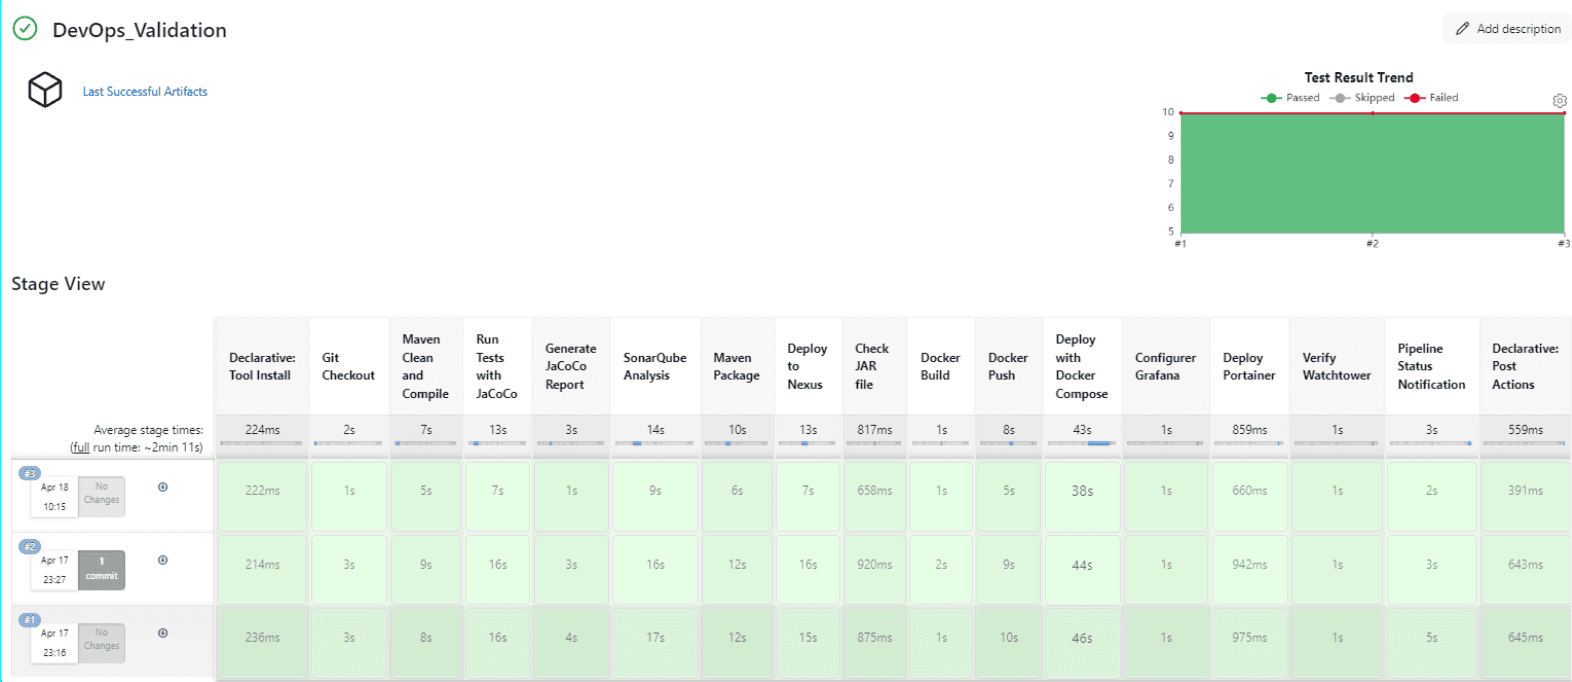The image size is (1572, 682).
Task: Expand the 1 commit box for build #2
Action: (x=102, y=569)
